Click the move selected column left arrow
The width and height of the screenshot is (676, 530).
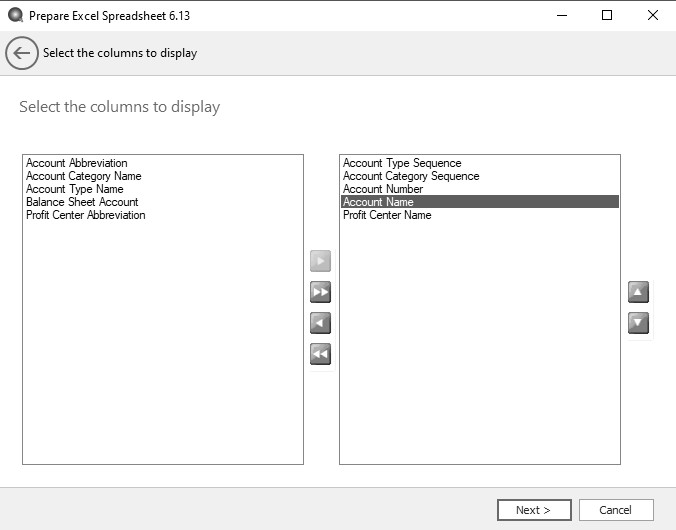point(320,323)
